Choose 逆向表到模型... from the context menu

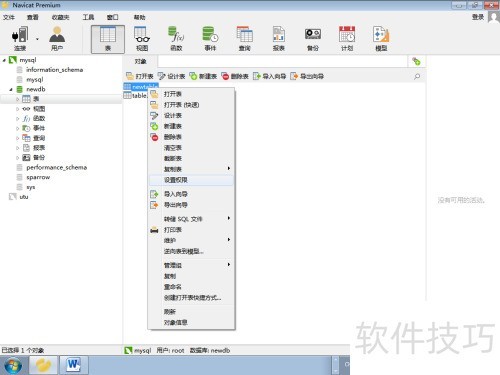(191, 251)
